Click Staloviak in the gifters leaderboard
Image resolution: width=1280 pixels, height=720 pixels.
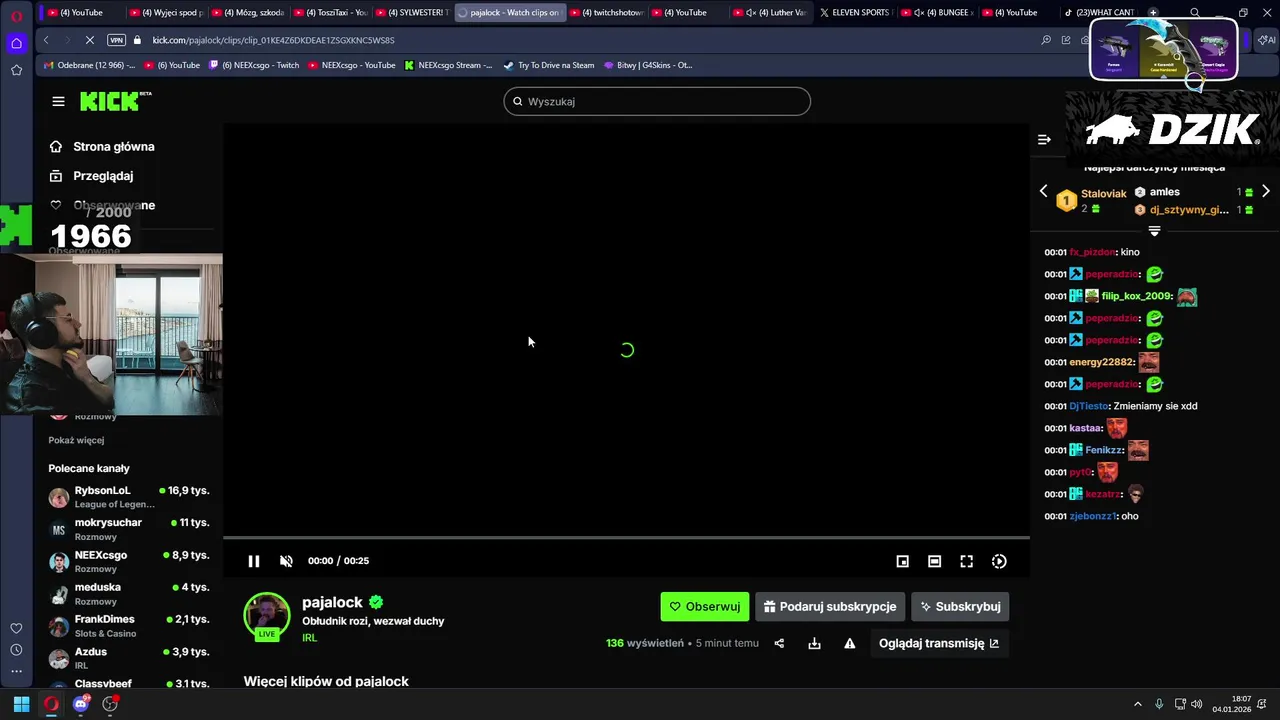[1103, 193]
